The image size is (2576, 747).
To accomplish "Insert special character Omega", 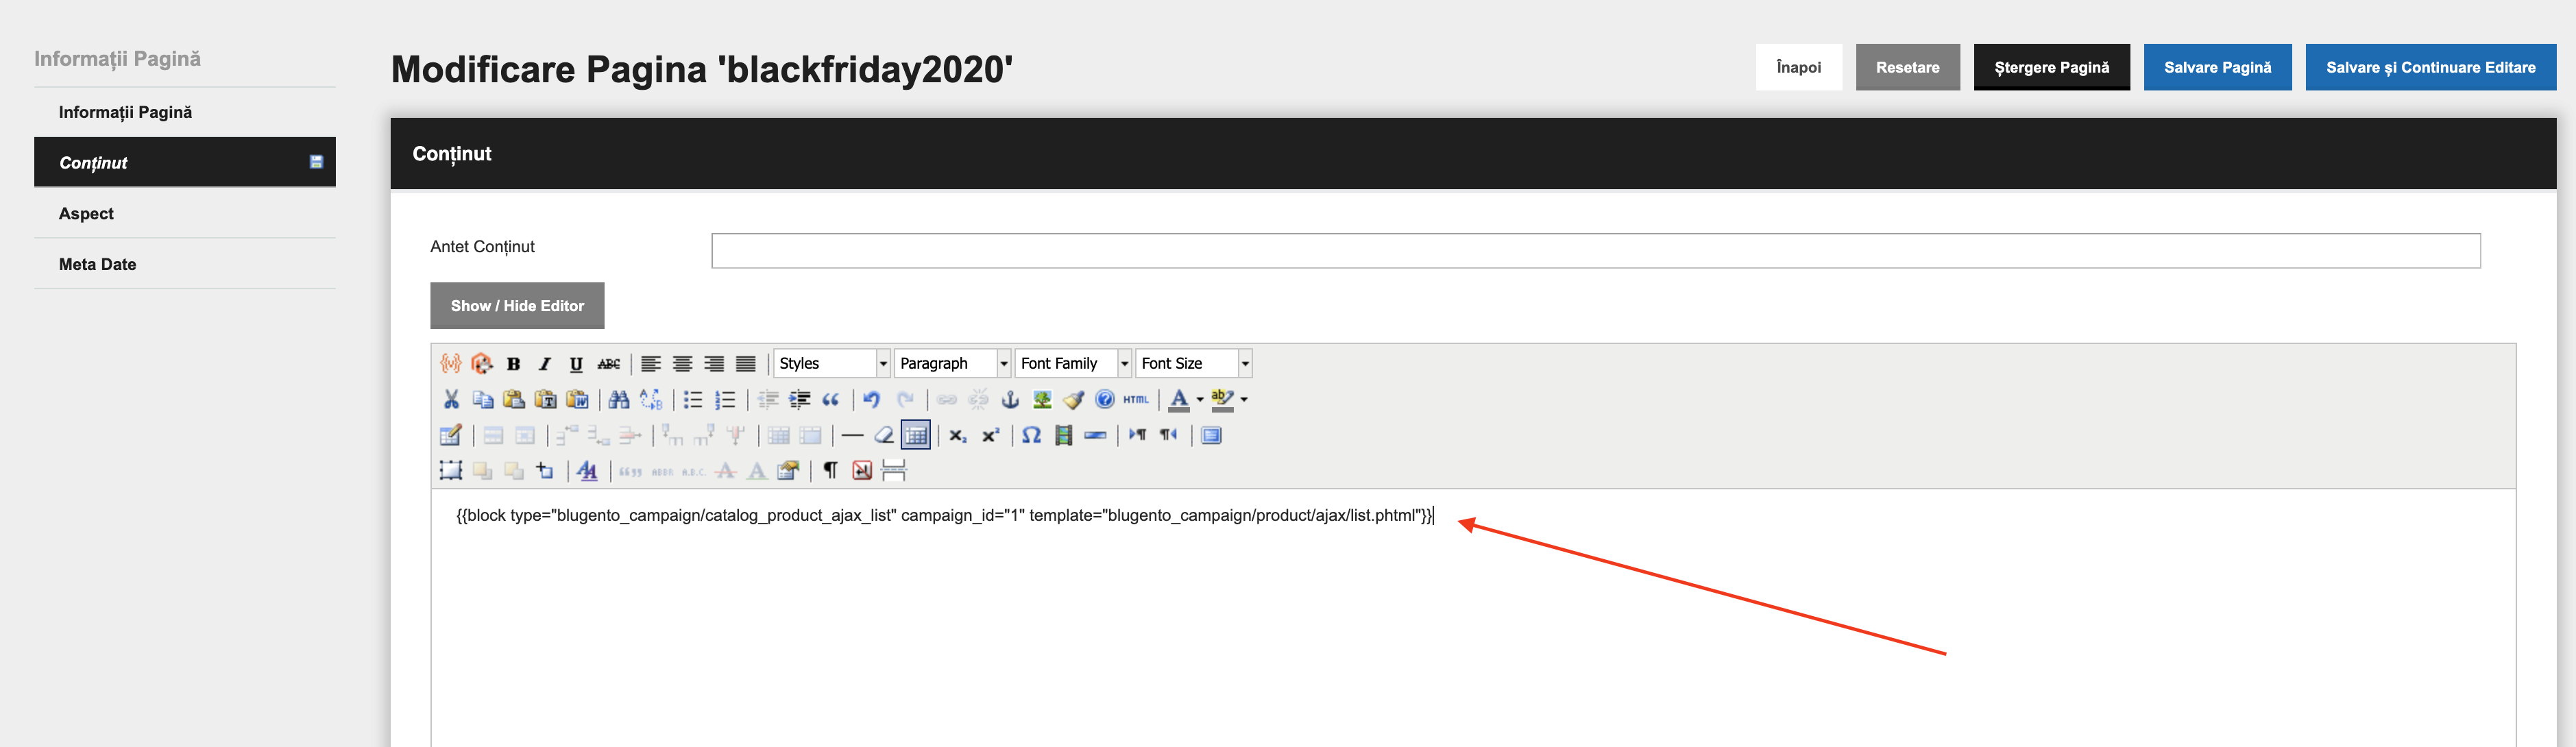I will click(x=1032, y=435).
